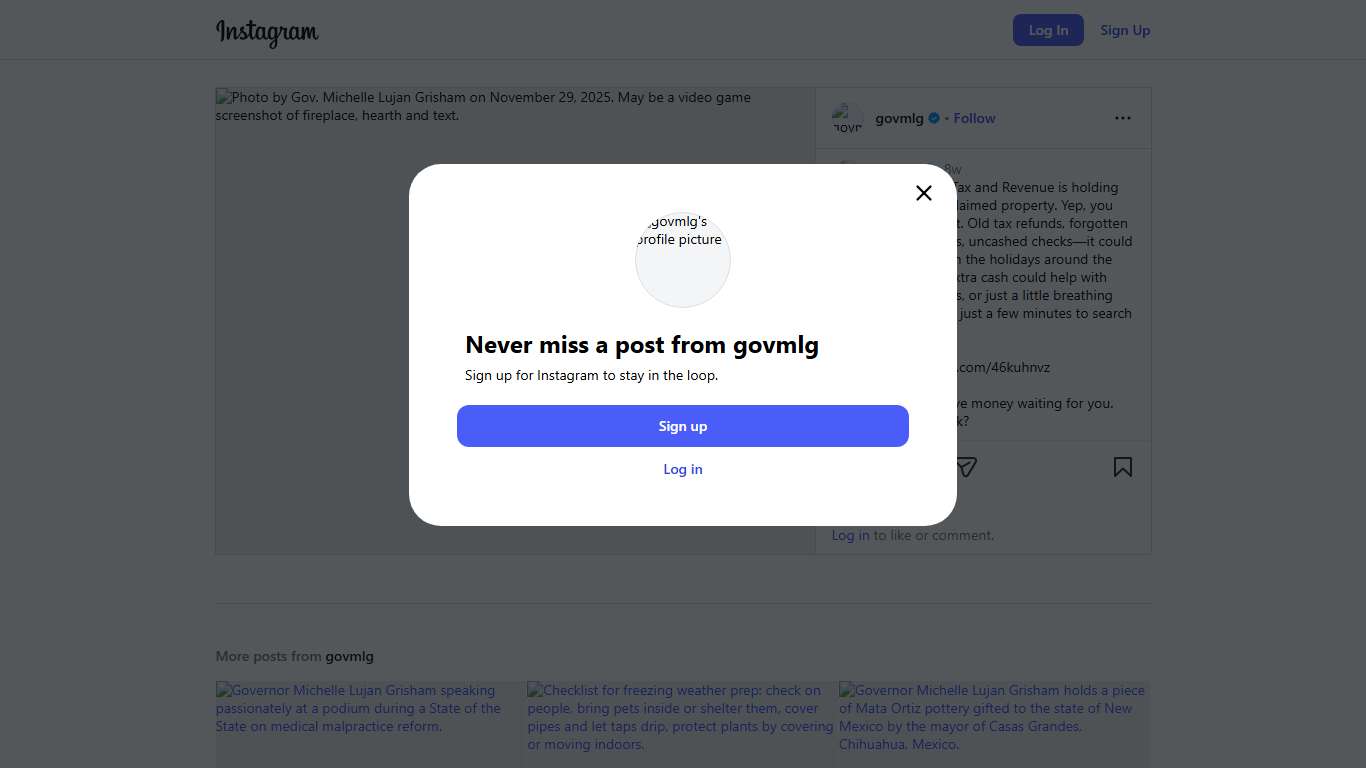Open the post's more options ellipsis menu
The image size is (1366, 768).
1123,118
